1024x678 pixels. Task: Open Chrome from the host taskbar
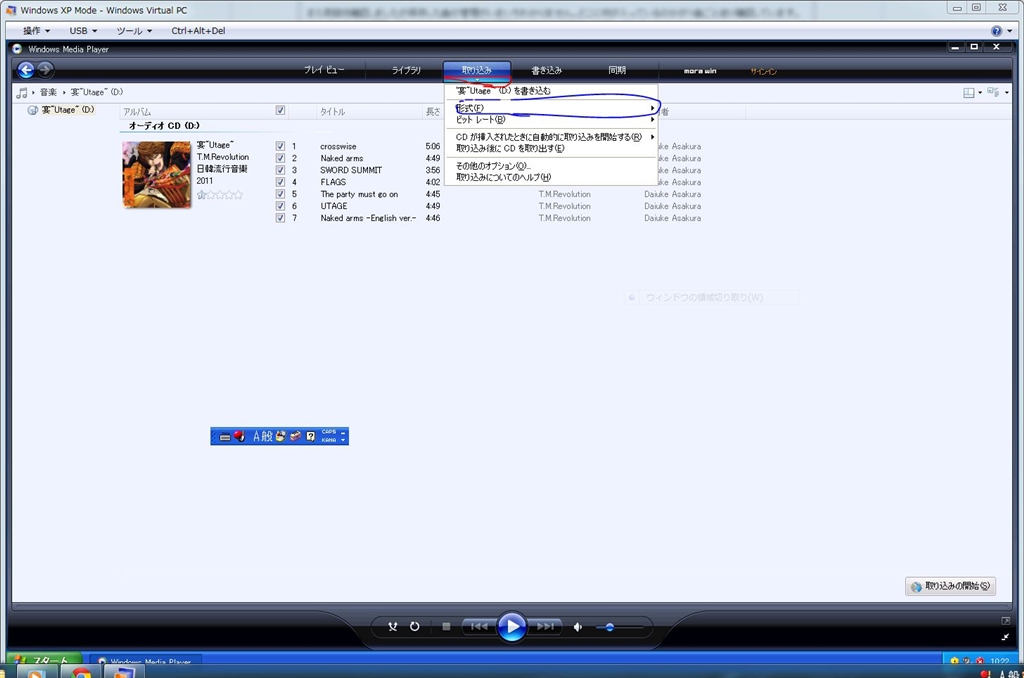[x=81, y=673]
